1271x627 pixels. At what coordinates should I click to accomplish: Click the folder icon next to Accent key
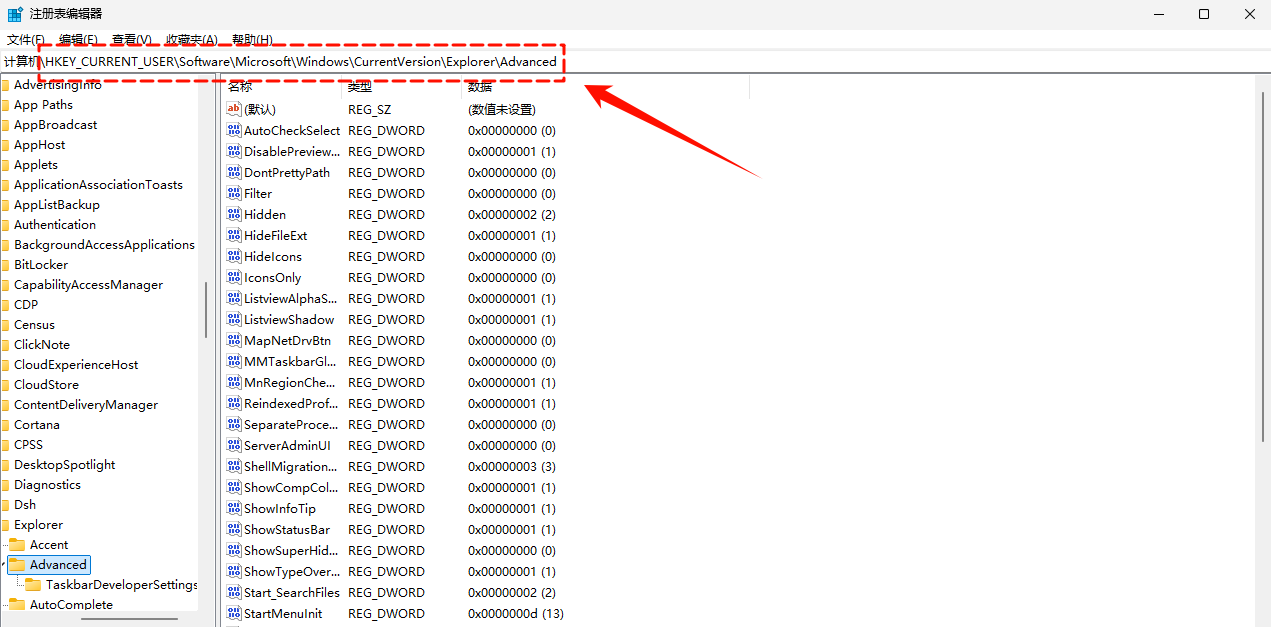[x=17, y=545]
